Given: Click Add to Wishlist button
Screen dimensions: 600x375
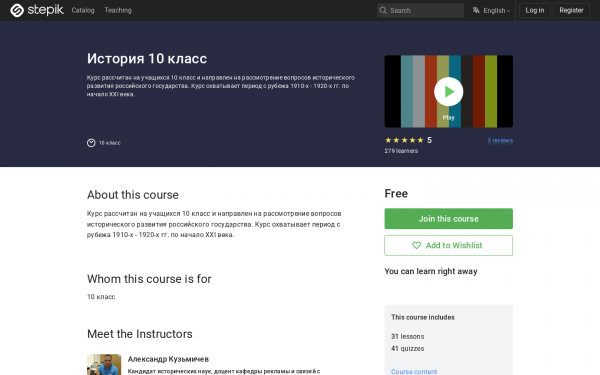Looking at the screenshot, I should click(448, 245).
